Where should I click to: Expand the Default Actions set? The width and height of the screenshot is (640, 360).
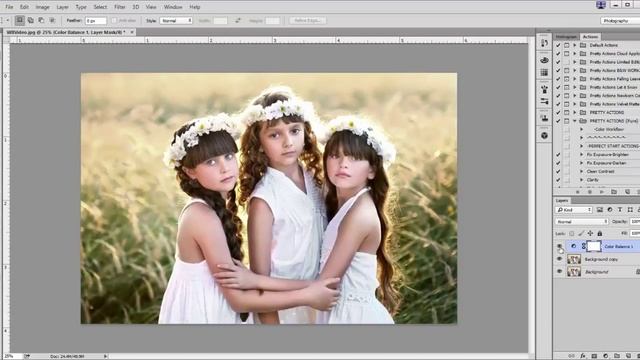[575, 45]
